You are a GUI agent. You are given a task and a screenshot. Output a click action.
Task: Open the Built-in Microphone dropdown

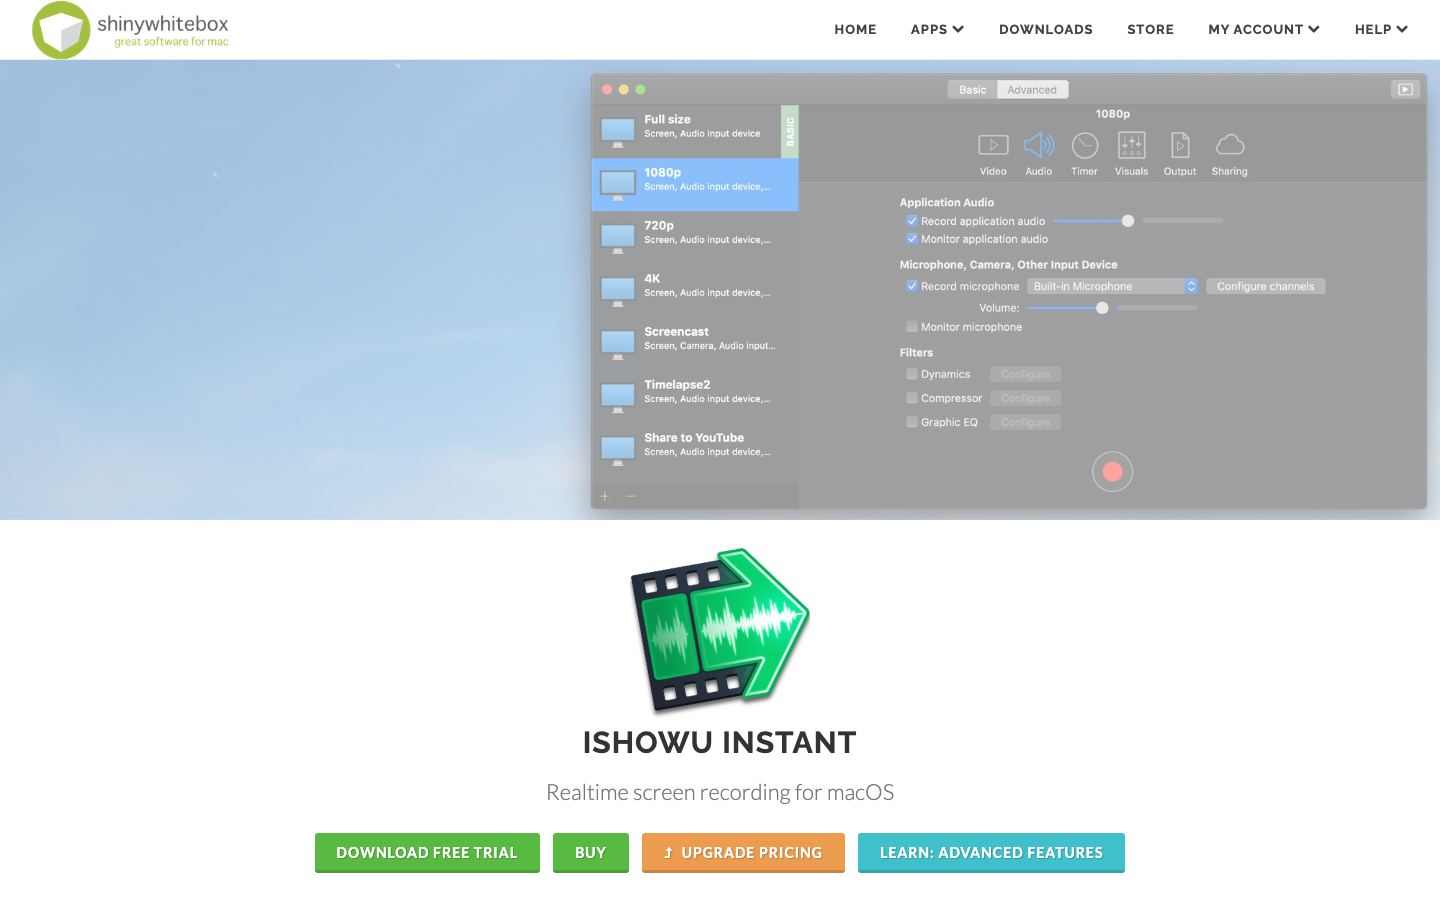[1112, 286]
